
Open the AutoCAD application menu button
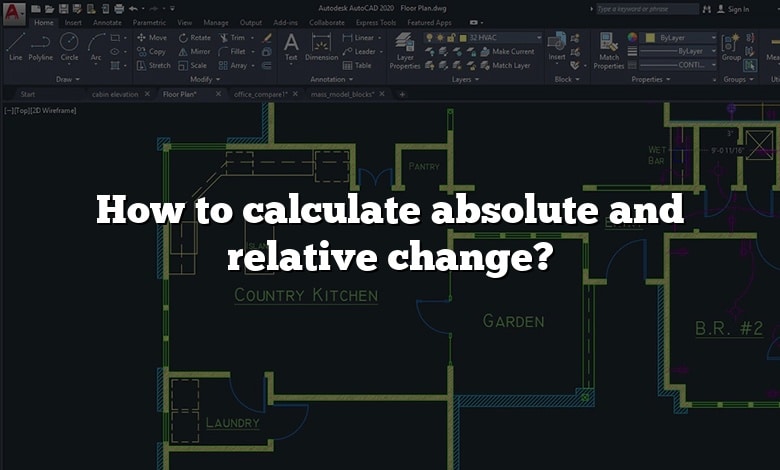[14, 13]
